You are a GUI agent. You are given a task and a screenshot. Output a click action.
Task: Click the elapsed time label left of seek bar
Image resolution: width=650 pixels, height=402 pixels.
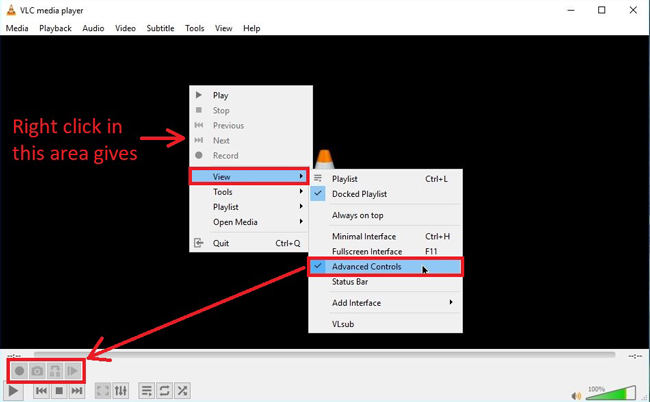(x=14, y=356)
